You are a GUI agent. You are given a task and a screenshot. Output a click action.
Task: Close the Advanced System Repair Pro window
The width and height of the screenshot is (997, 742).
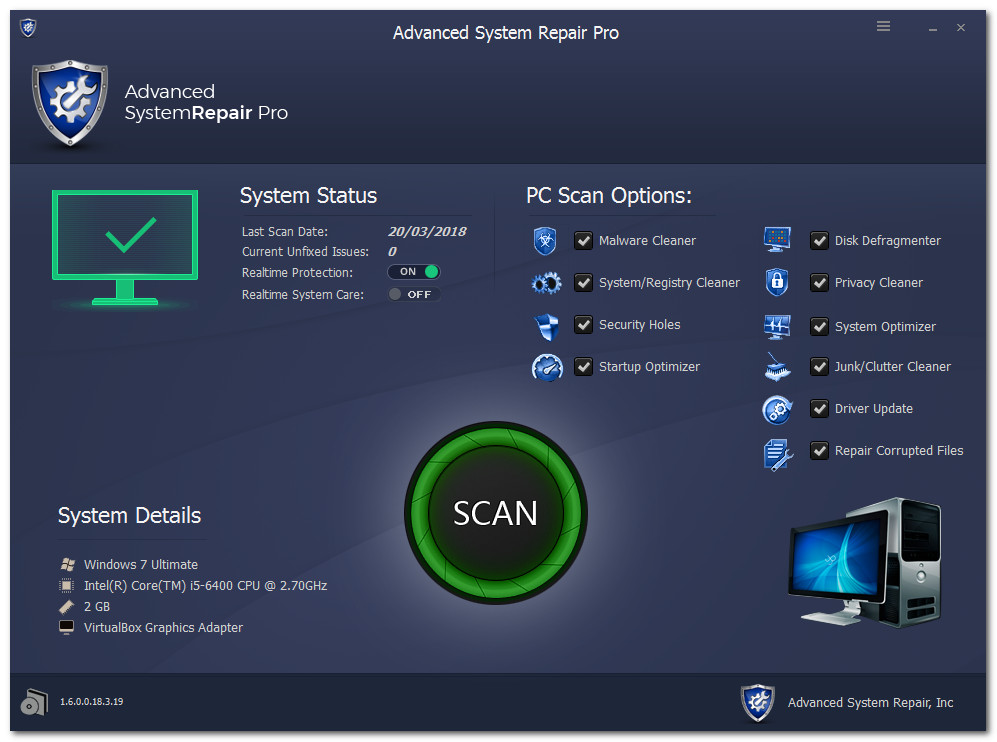point(961,27)
